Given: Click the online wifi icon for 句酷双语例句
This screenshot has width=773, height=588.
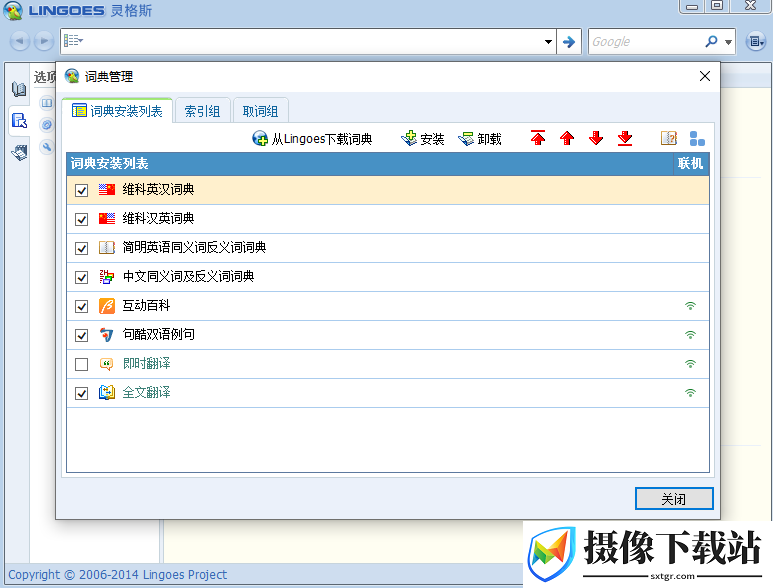Looking at the screenshot, I should tap(691, 335).
